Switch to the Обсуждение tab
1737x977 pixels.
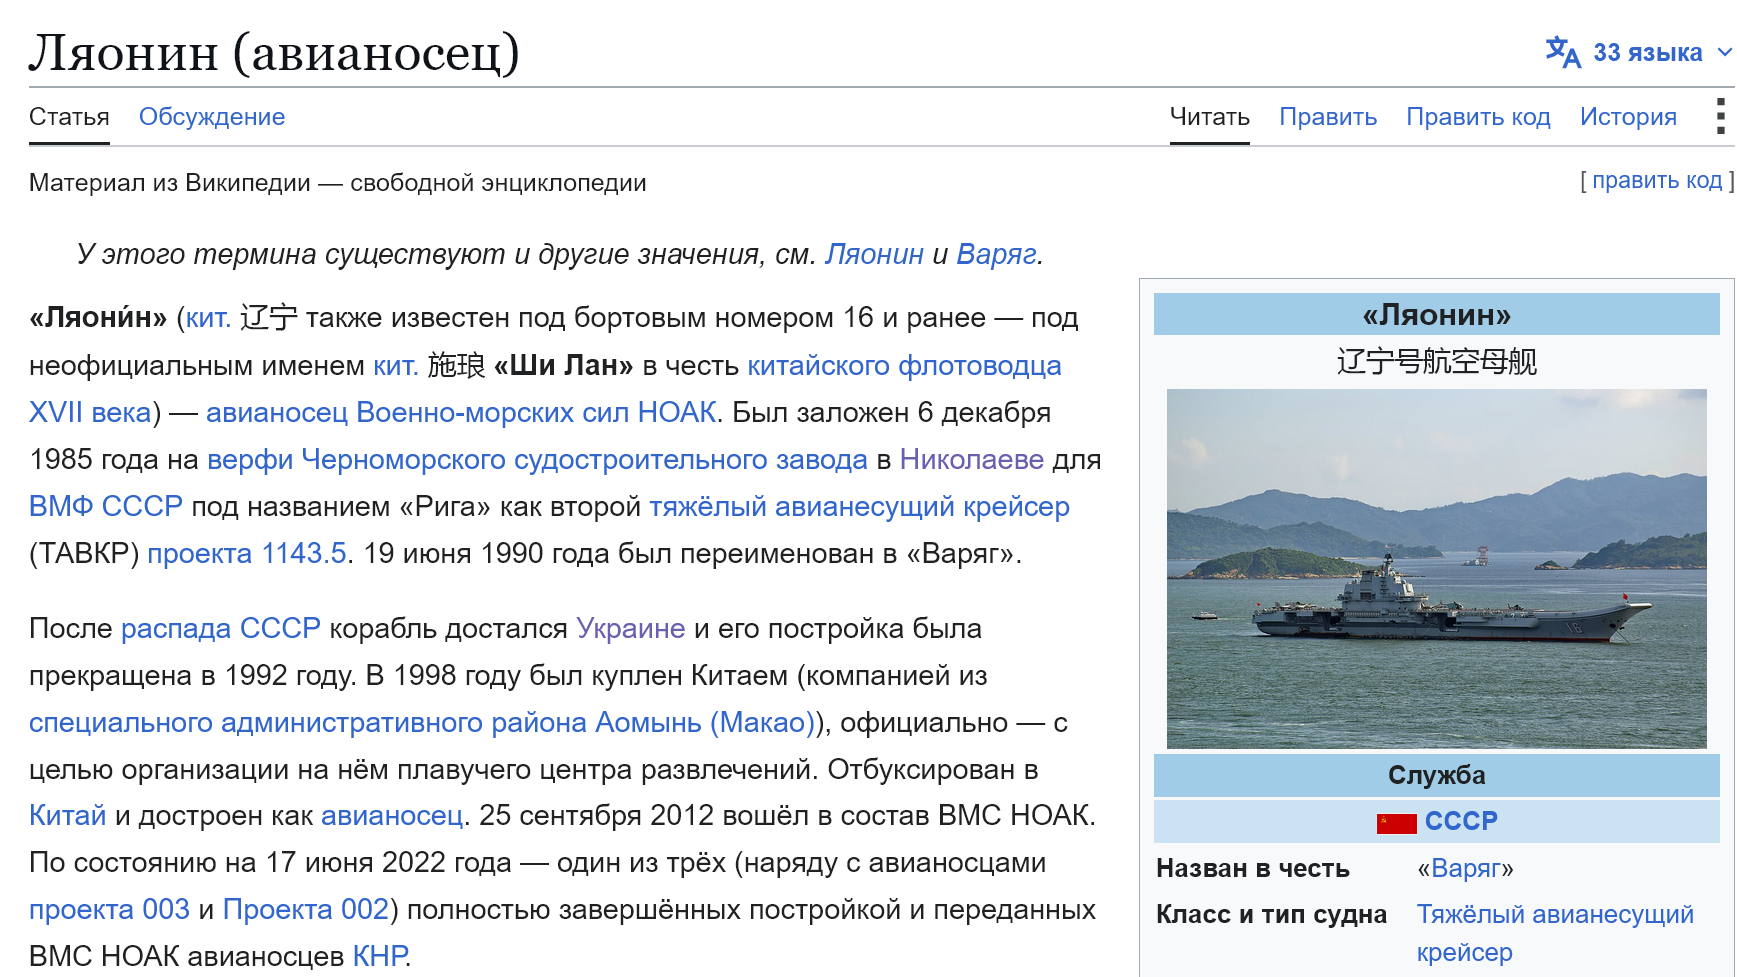click(212, 117)
